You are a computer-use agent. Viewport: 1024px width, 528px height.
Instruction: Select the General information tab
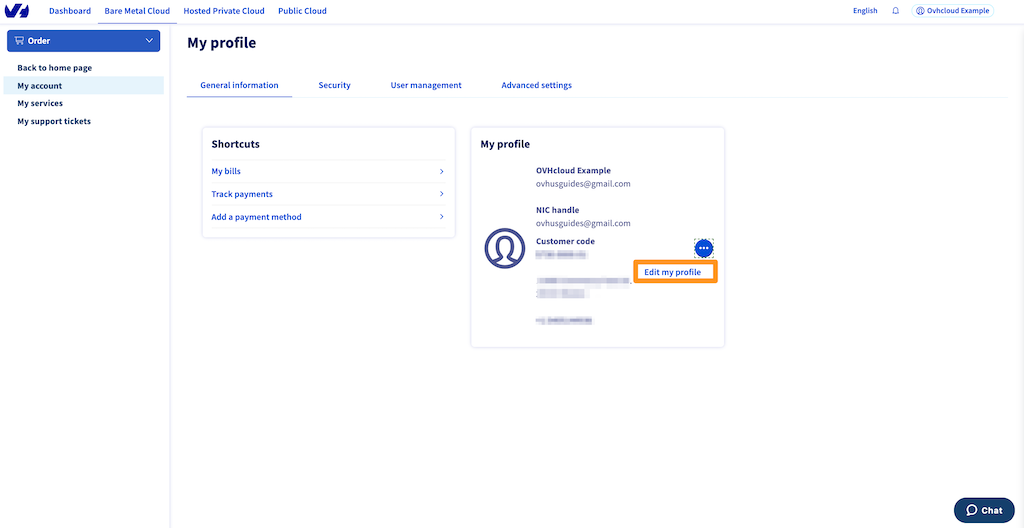[x=239, y=86]
